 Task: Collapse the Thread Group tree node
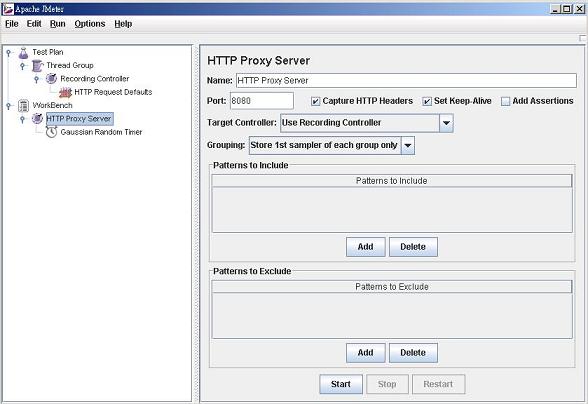tap(22, 66)
